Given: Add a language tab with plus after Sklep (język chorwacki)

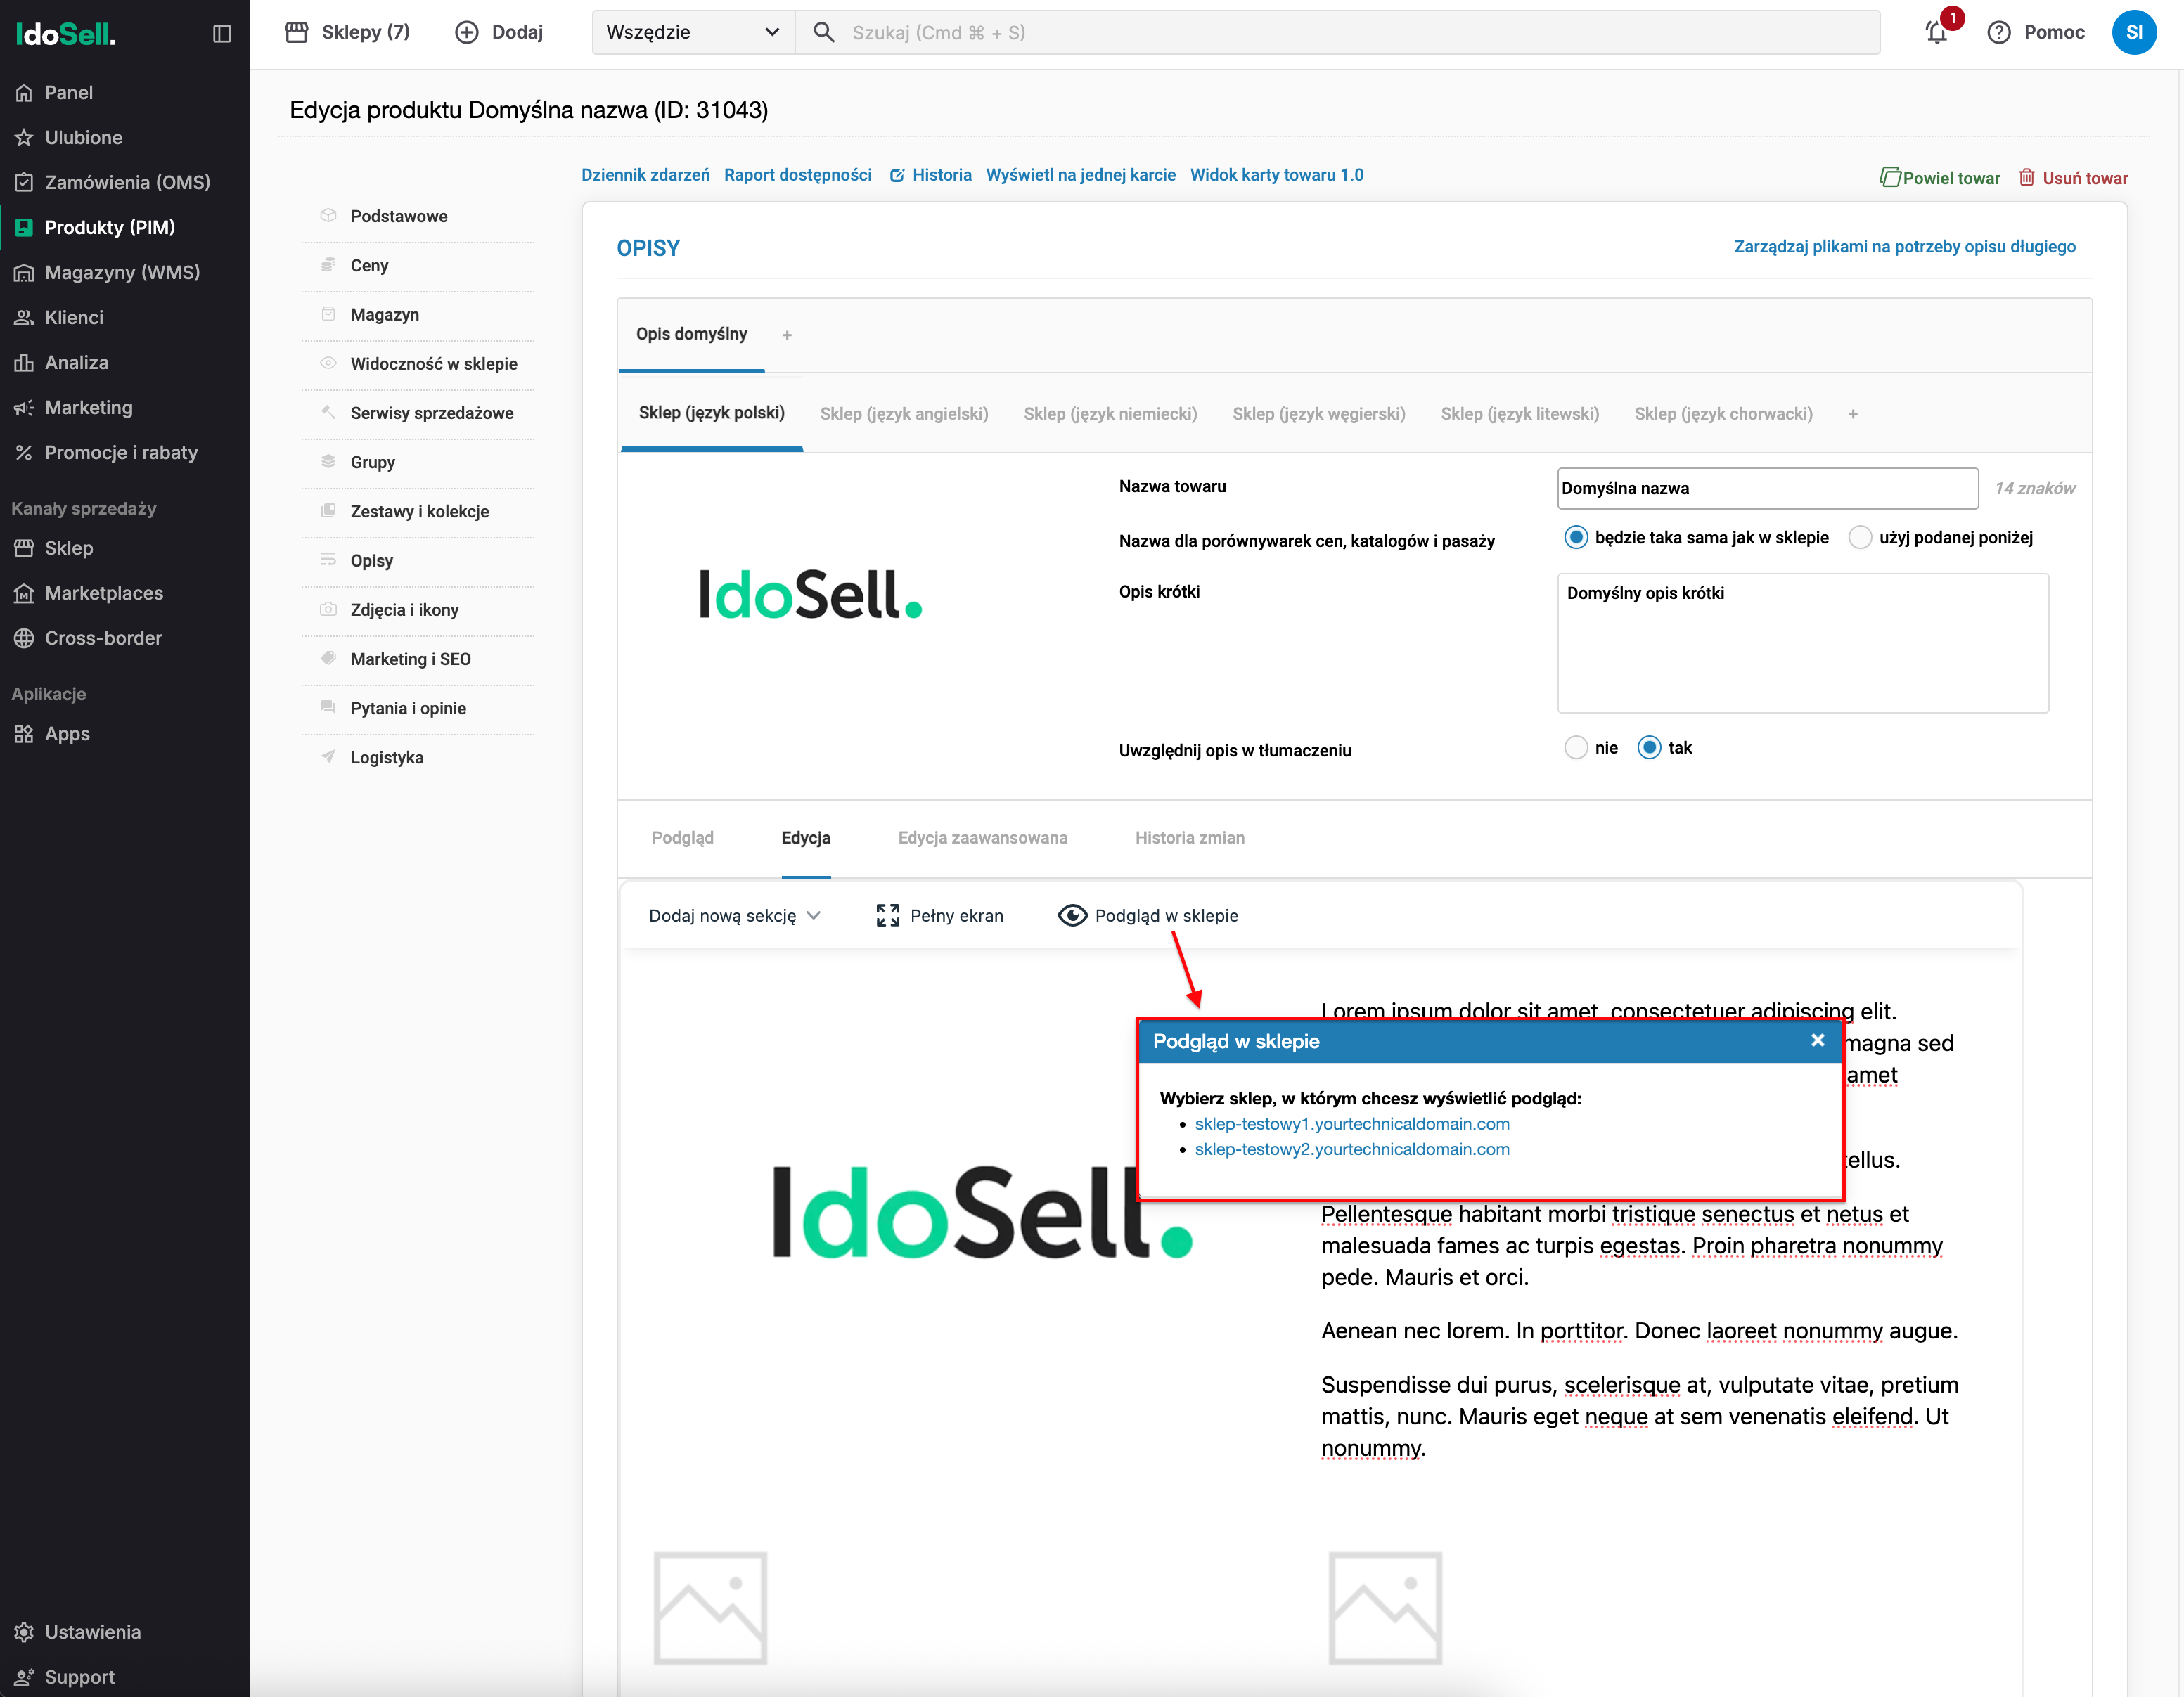Looking at the screenshot, I should (x=1853, y=414).
